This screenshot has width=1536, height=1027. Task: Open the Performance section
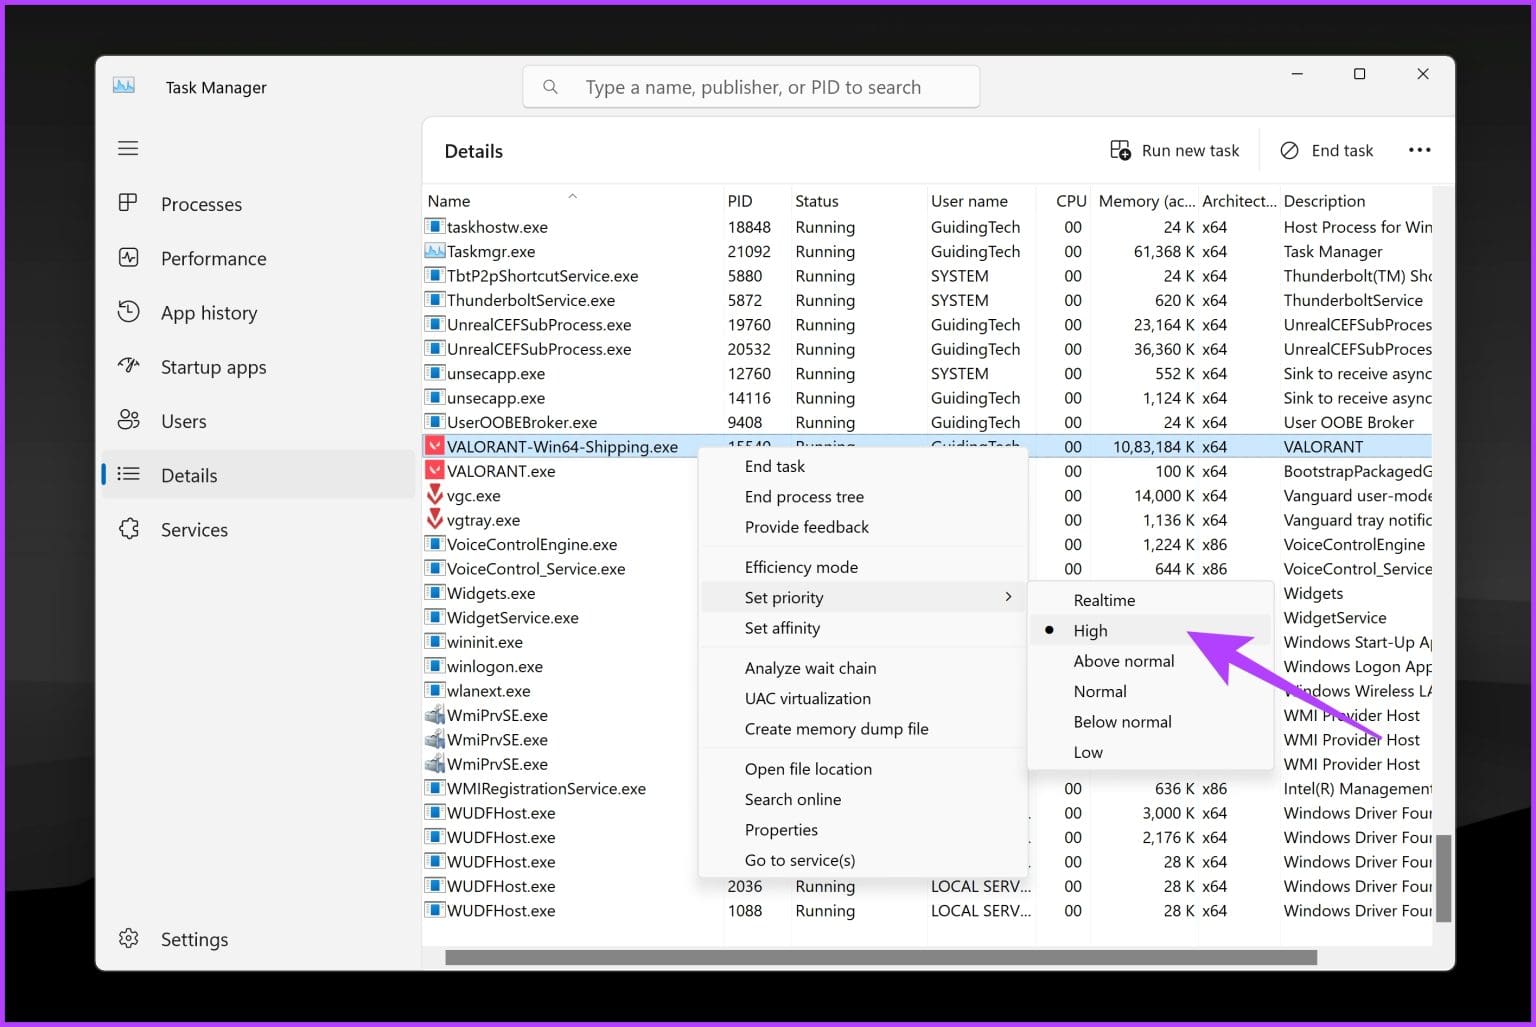coord(212,258)
